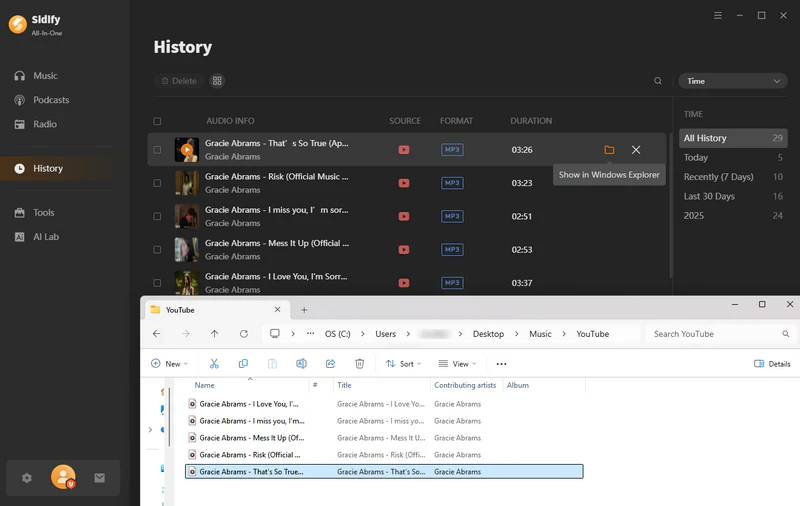Image resolution: width=800 pixels, height=506 pixels.
Task: Click the Share icon in Explorer toolbar
Action: tap(331, 364)
